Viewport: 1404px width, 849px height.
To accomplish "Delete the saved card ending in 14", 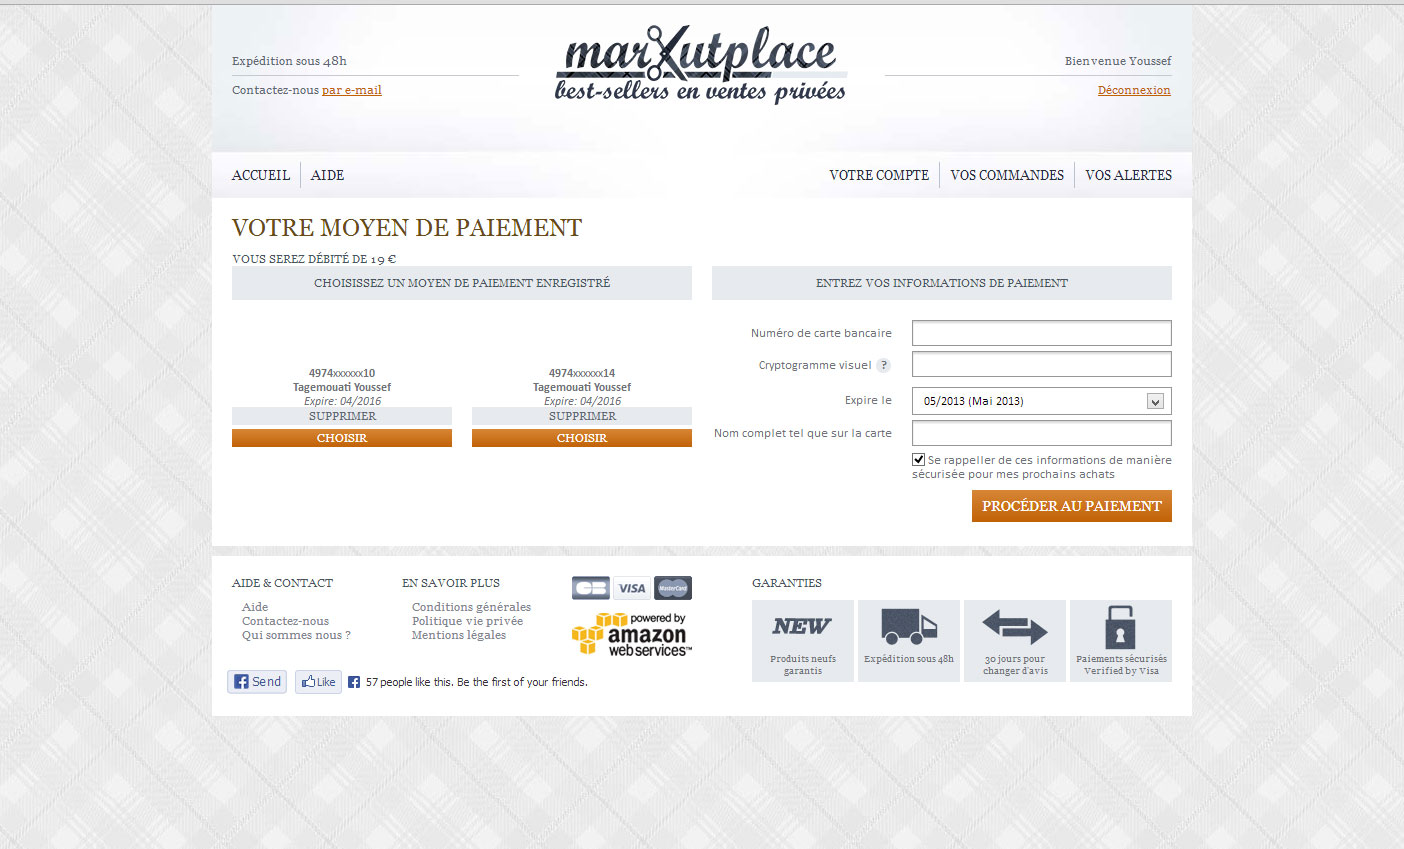I will [x=582, y=416].
